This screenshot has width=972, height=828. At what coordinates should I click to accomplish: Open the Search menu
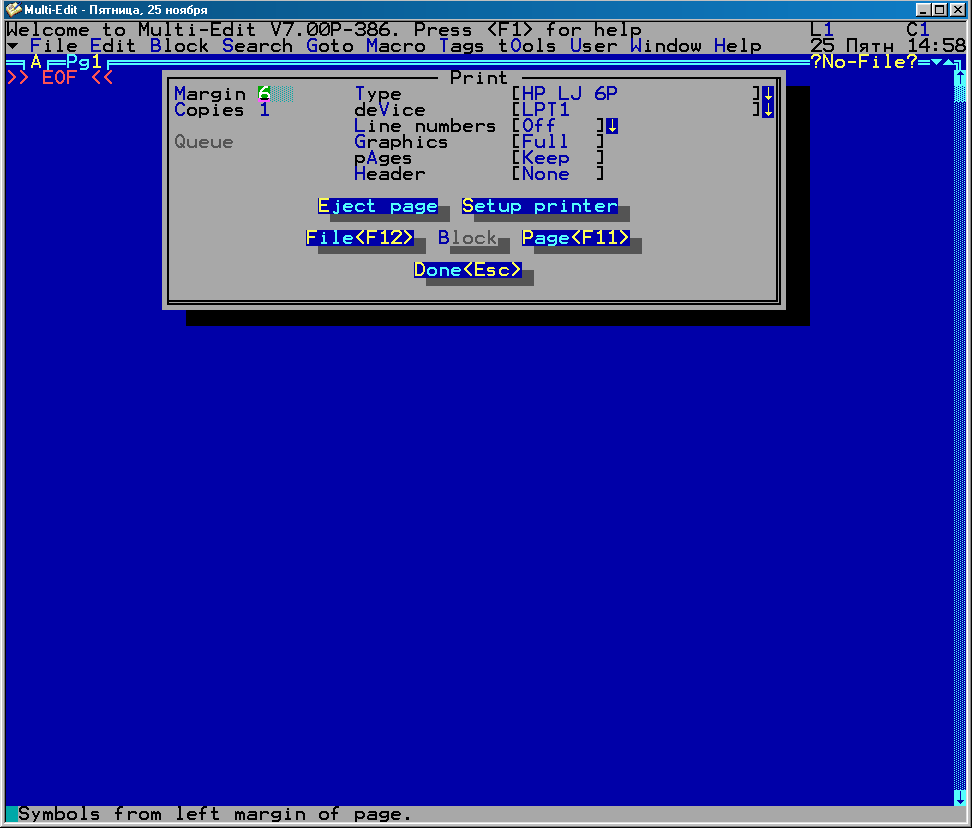(257, 46)
